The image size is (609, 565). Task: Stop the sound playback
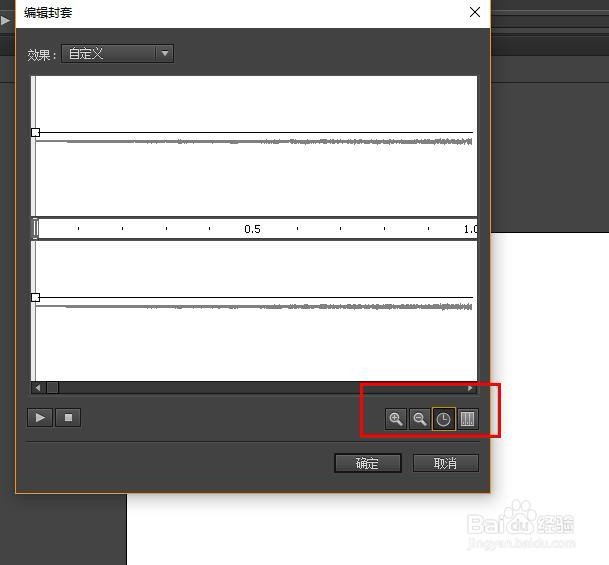point(68,418)
